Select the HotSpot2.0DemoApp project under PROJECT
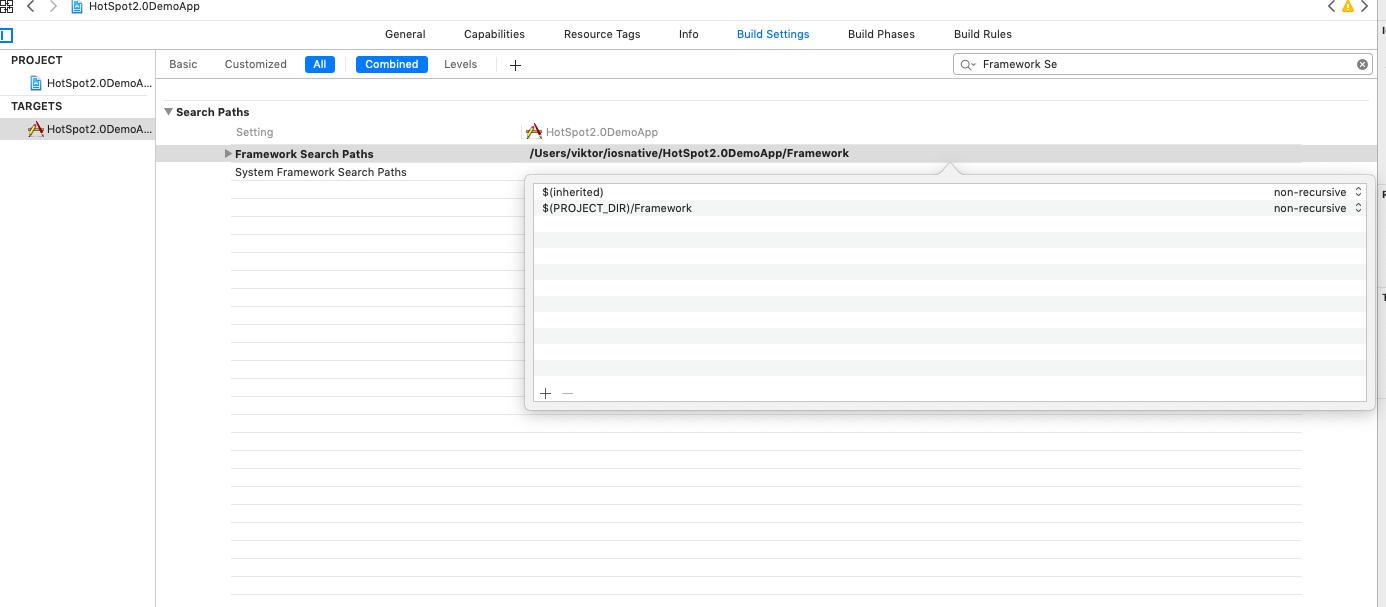Screen dimensions: 1386x607 (92, 83)
